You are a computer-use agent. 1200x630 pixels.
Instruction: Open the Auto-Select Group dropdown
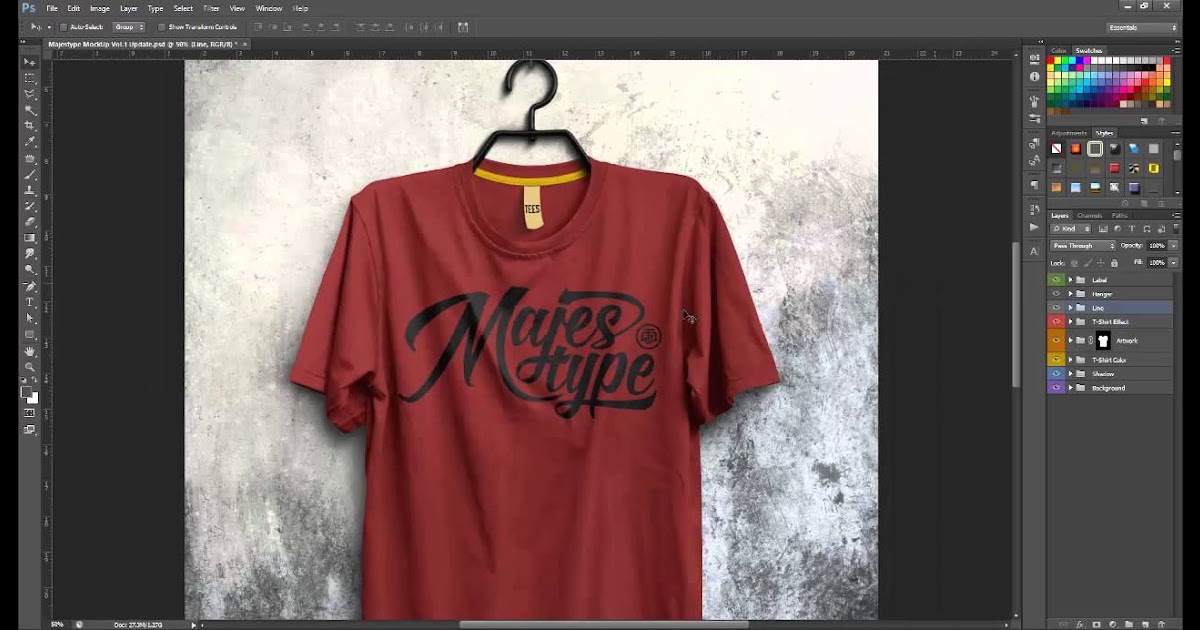tap(128, 27)
